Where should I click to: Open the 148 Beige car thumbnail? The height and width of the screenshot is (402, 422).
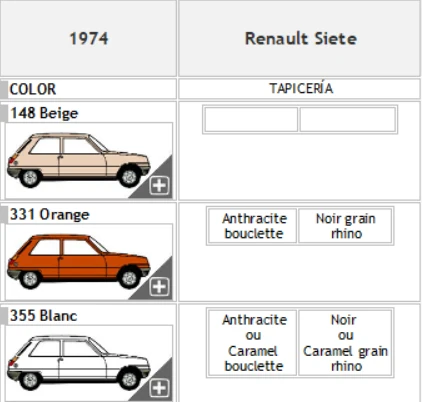pyautogui.click(x=89, y=160)
